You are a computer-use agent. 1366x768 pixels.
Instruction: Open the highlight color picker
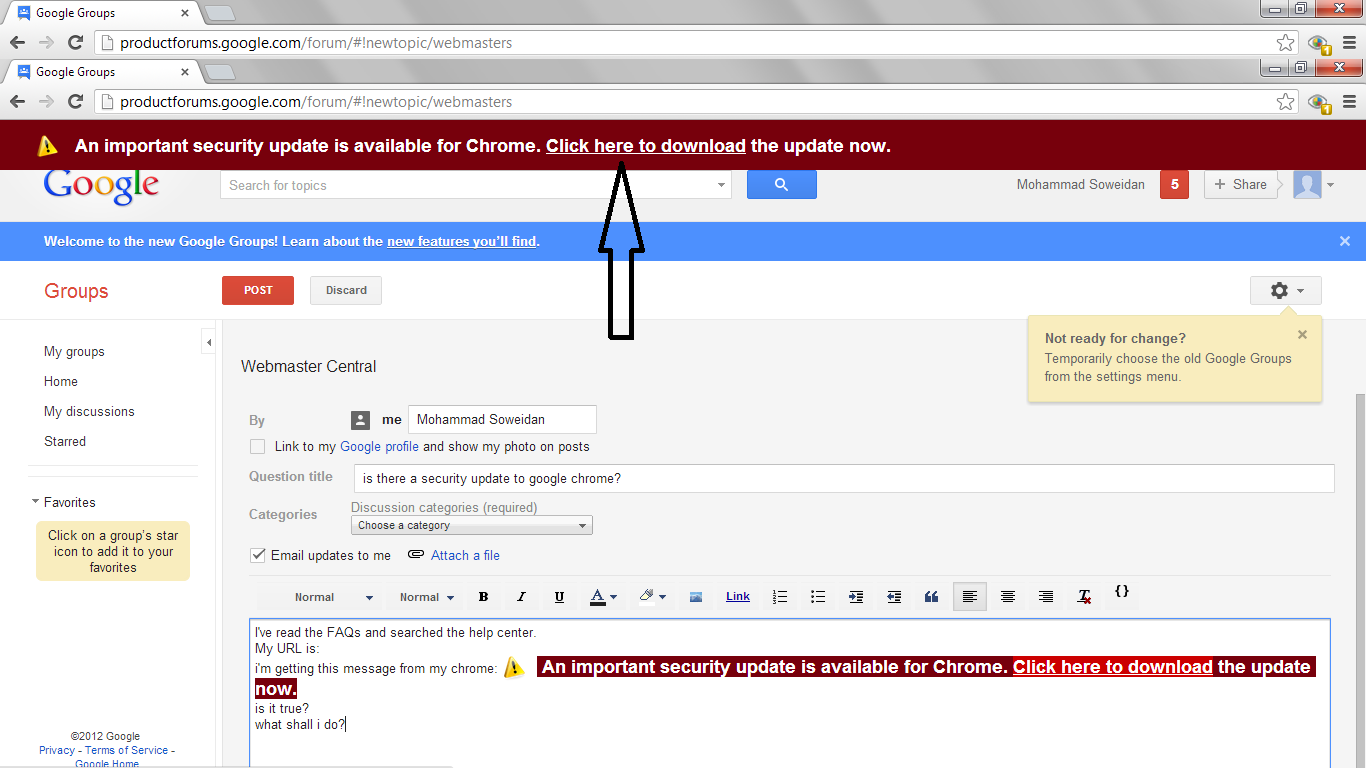click(x=652, y=597)
